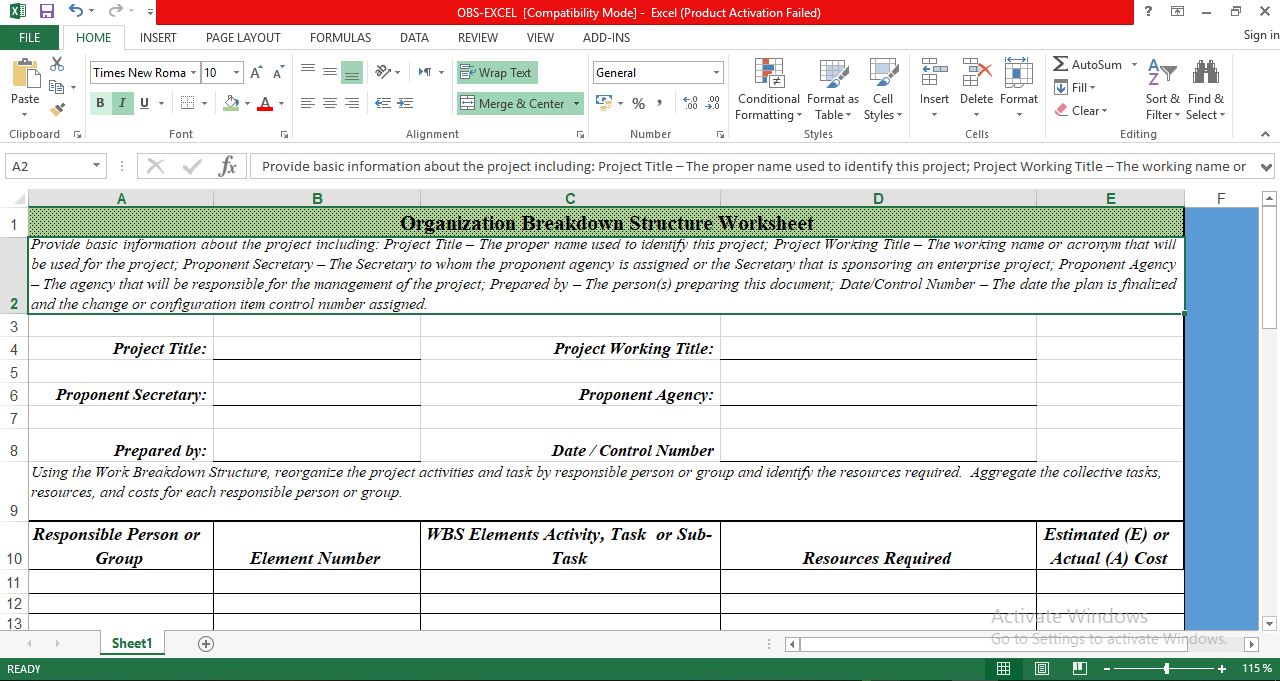Apply Bold formatting

coord(100,103)
